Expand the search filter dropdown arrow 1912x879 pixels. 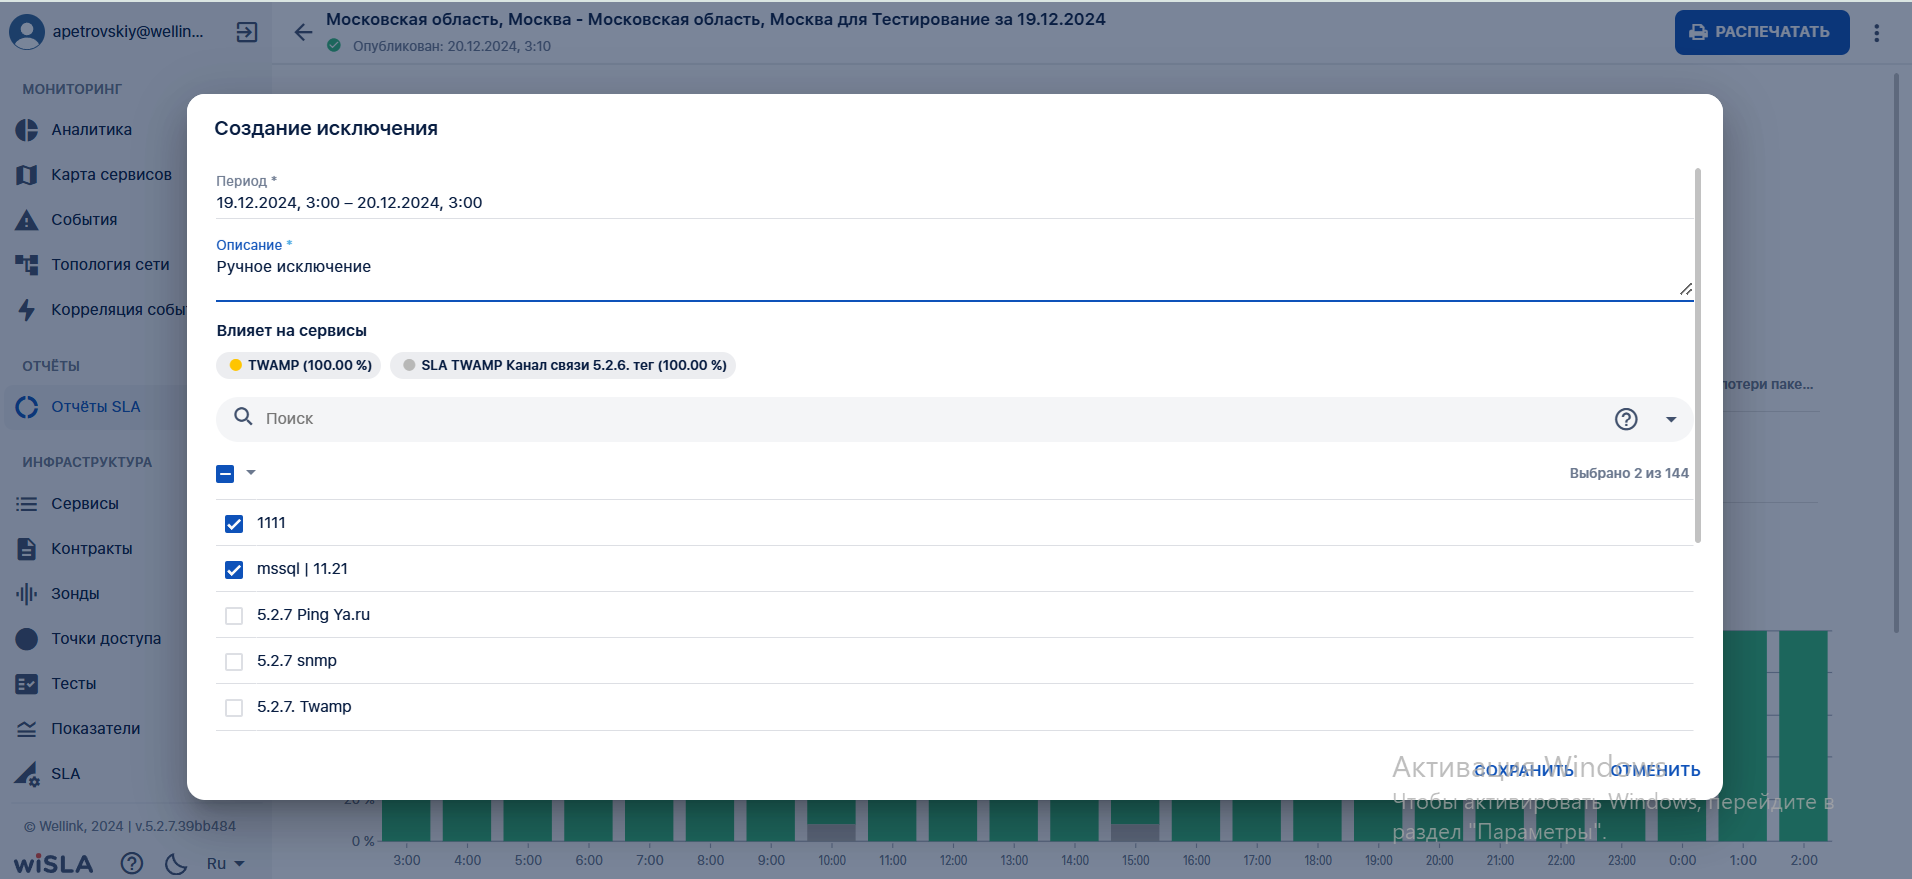pyautogui.click(x=1670, y=419)
